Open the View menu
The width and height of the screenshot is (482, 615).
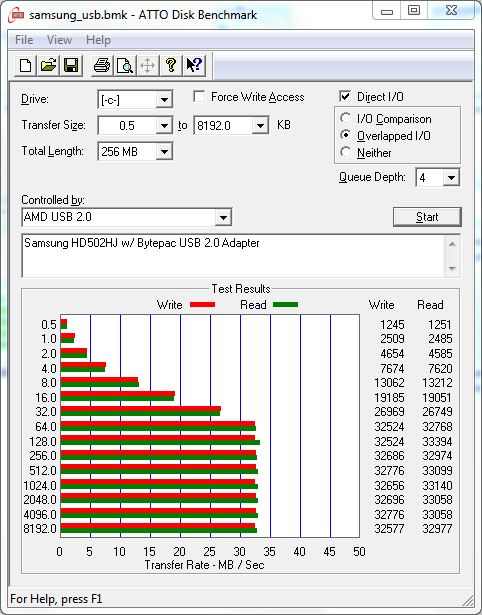click(59, 40)
